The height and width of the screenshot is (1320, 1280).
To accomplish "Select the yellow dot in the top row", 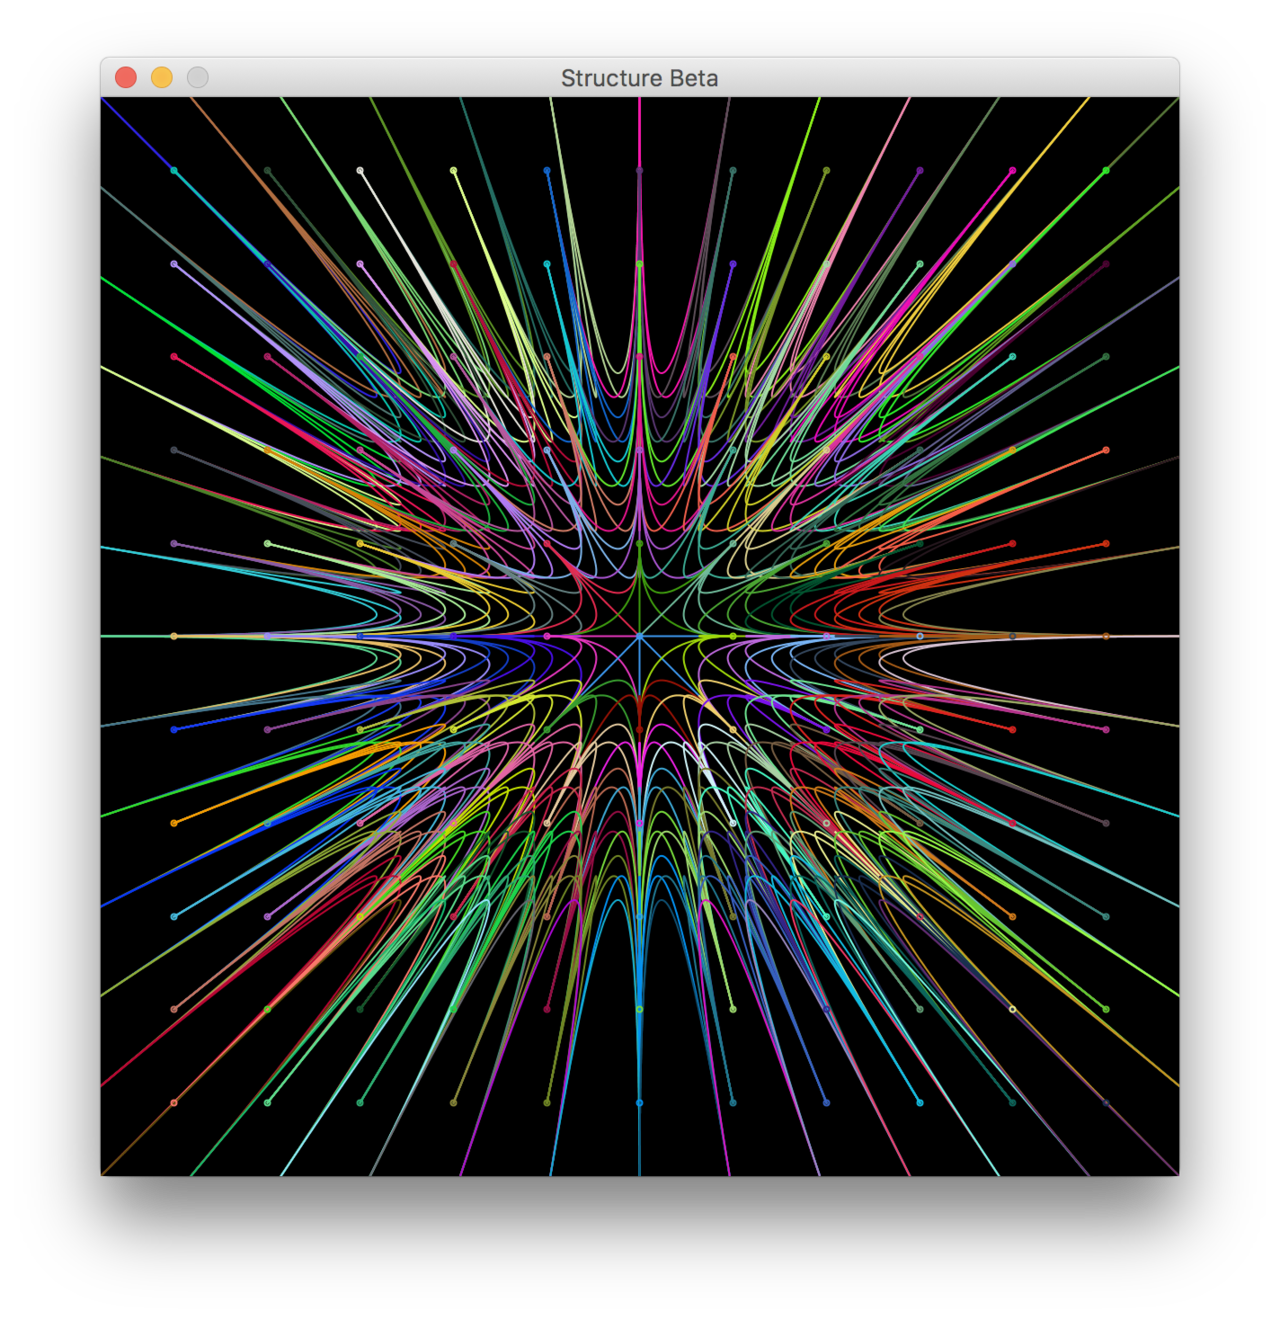I will pyautogui.click(x=453, y=171).
